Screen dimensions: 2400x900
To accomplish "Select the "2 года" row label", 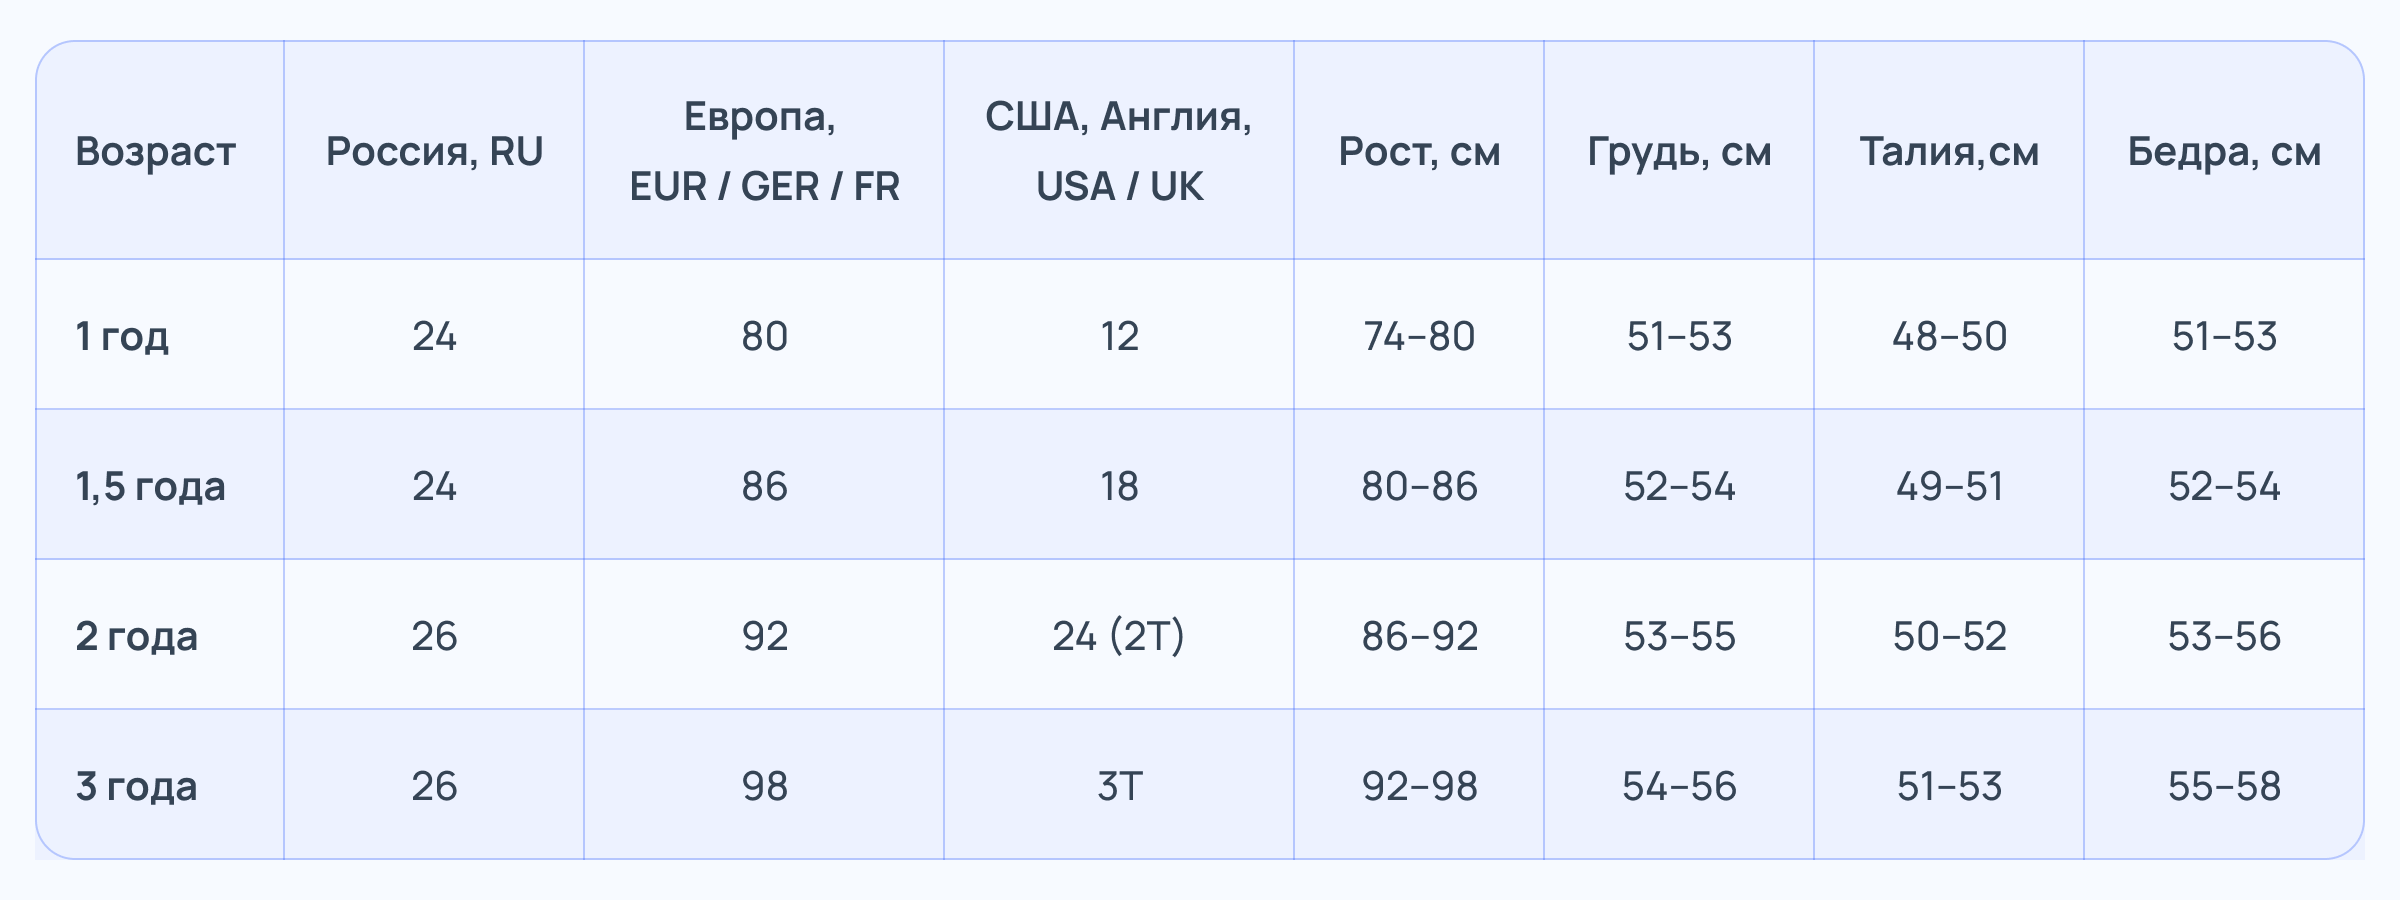I will click(136, 636).
